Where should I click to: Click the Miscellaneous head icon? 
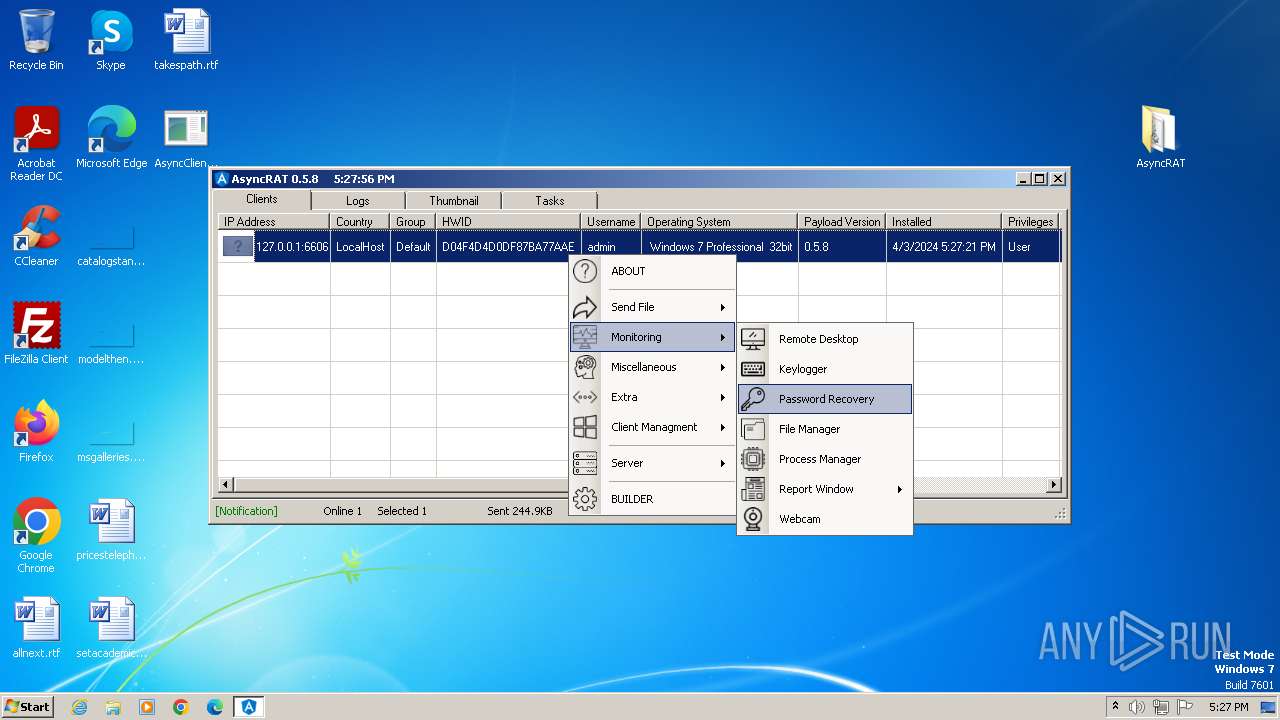click(585, 367)
